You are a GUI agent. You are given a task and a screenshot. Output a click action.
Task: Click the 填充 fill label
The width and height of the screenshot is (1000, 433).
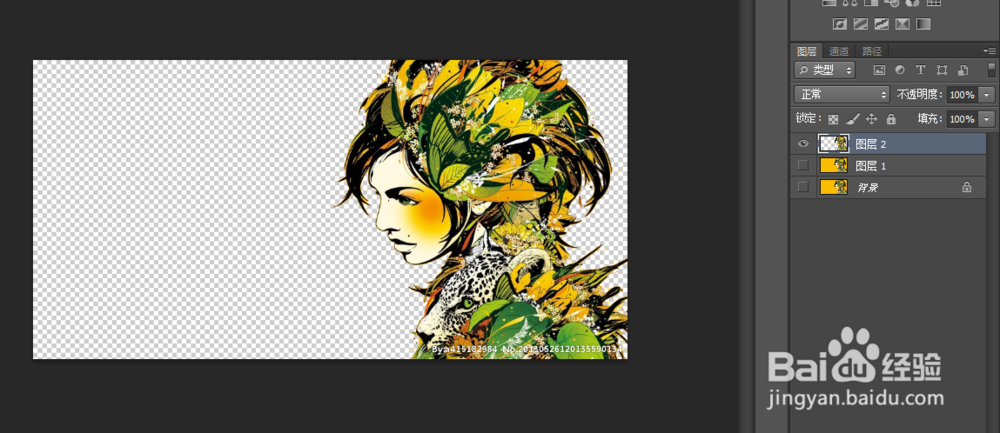(930, 119)
